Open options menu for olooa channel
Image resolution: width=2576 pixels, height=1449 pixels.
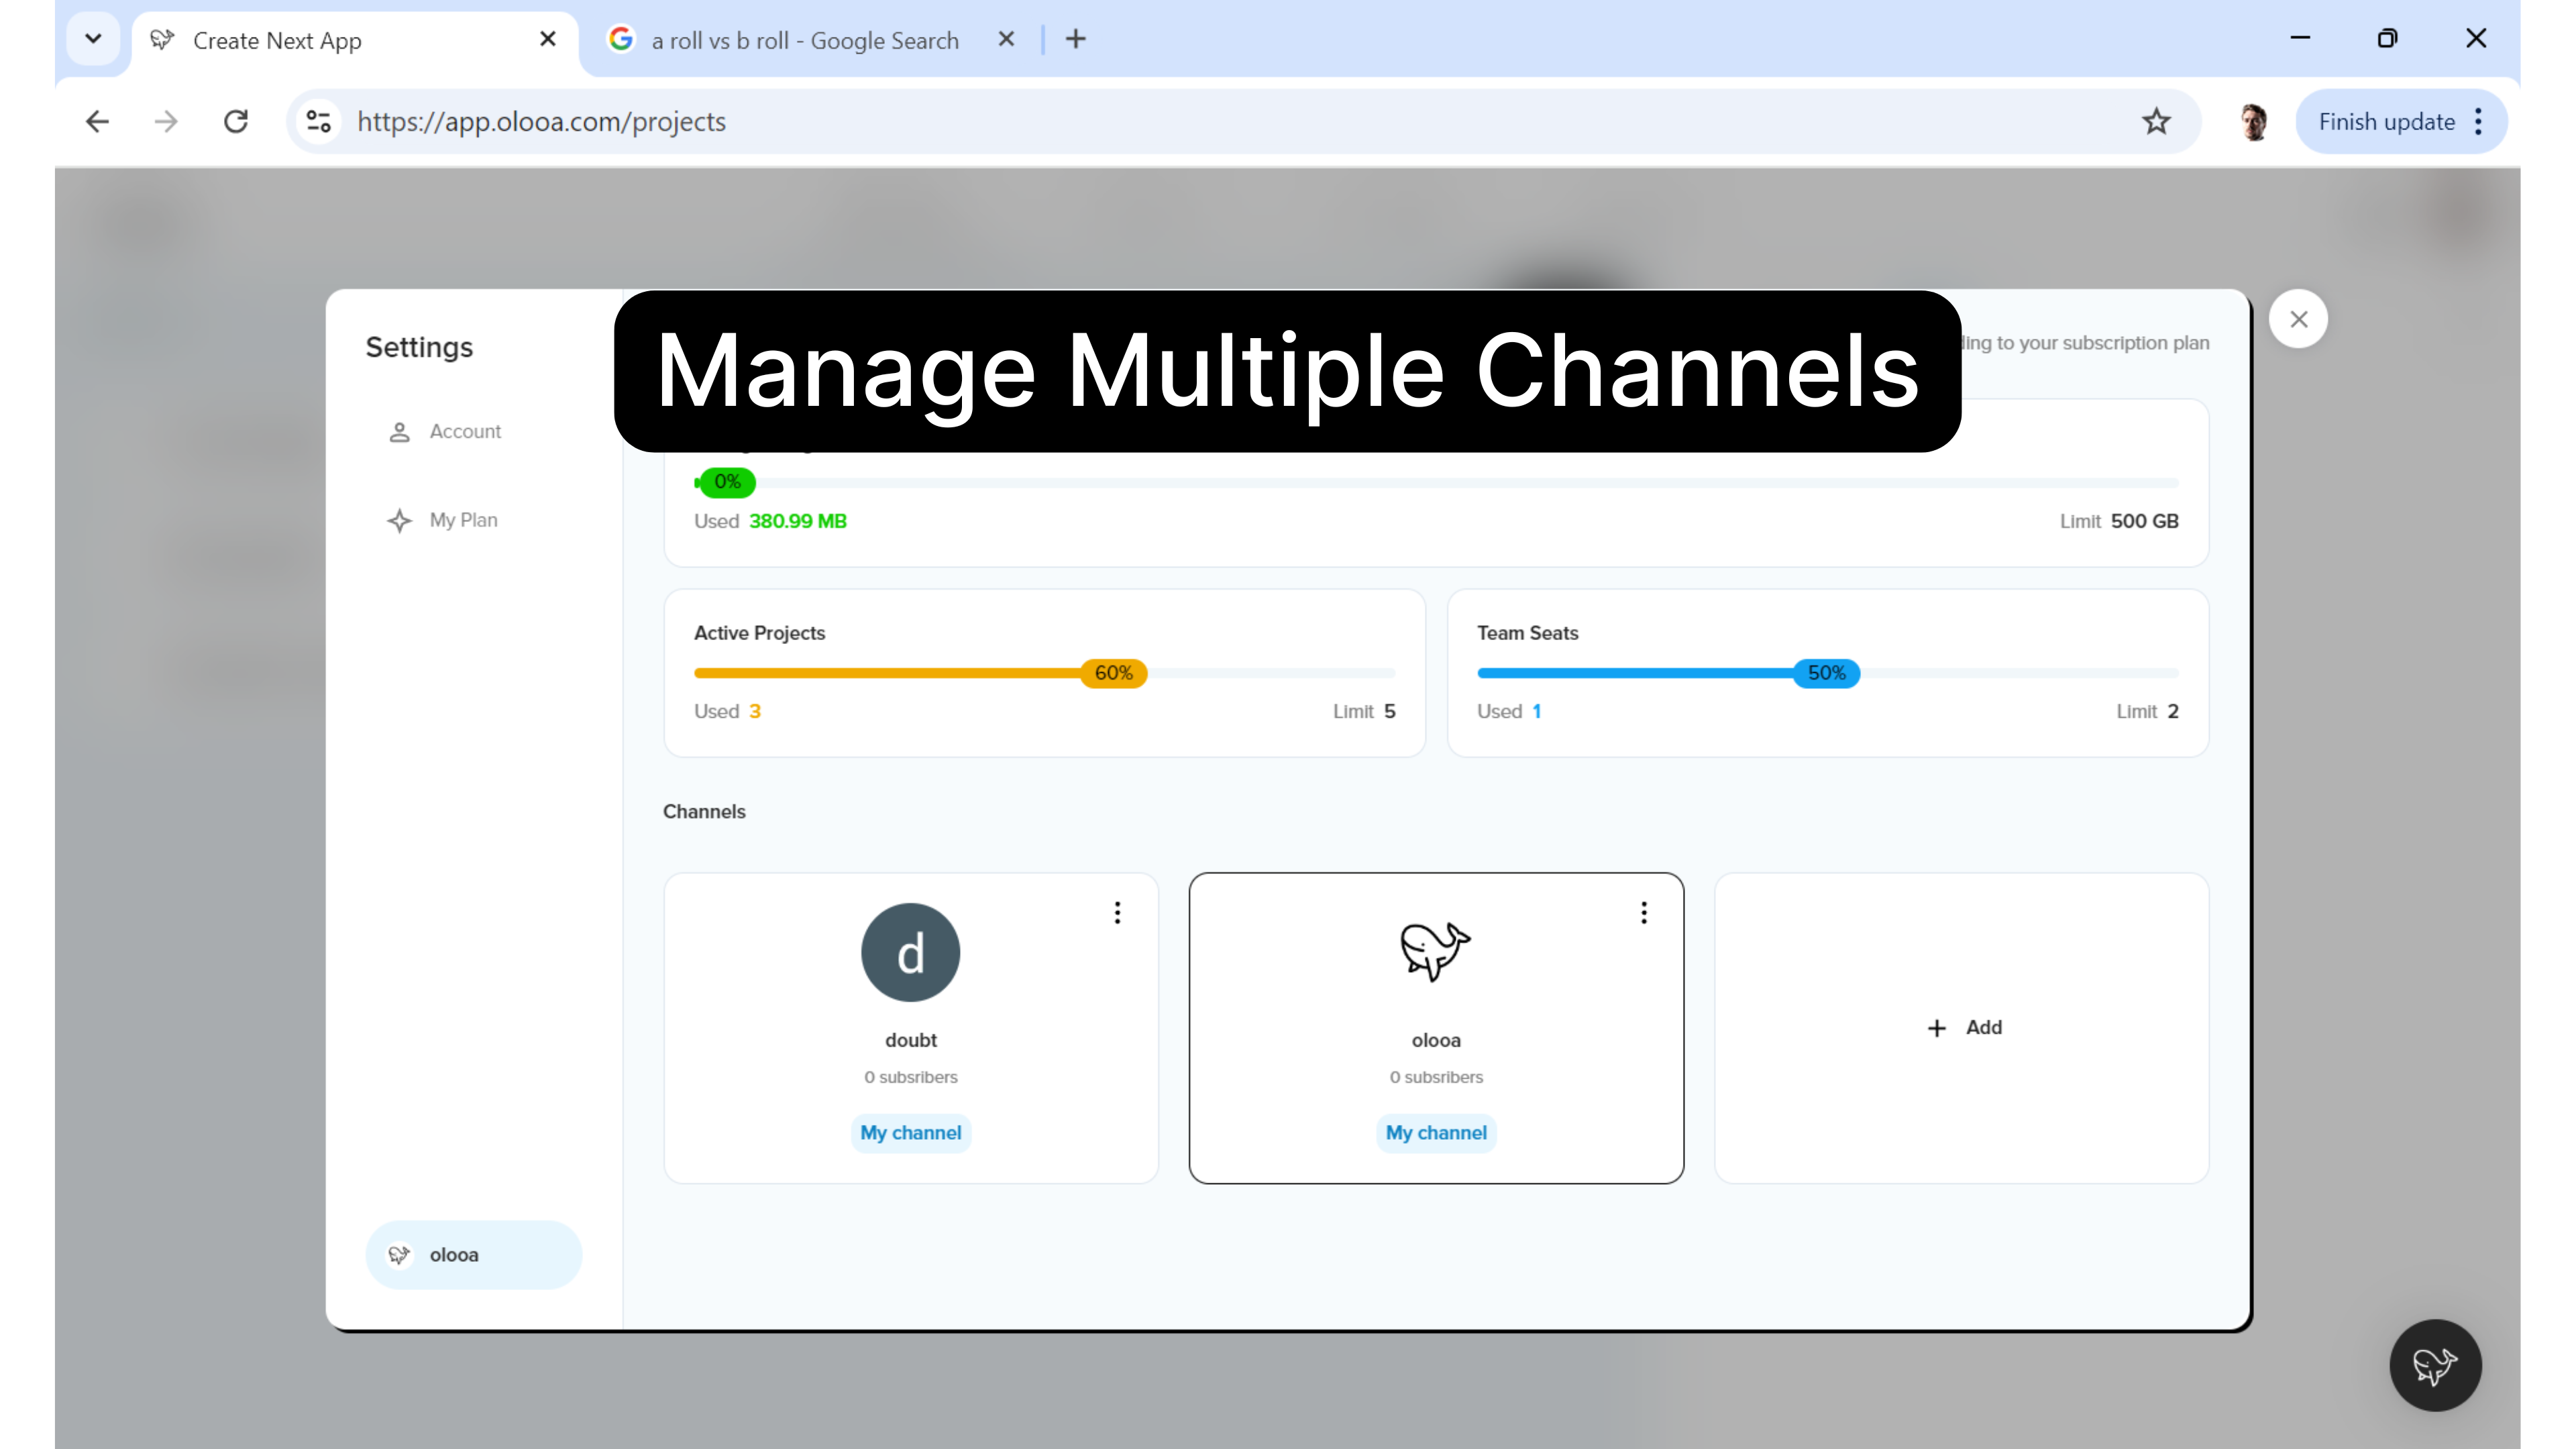point(1643,912)
